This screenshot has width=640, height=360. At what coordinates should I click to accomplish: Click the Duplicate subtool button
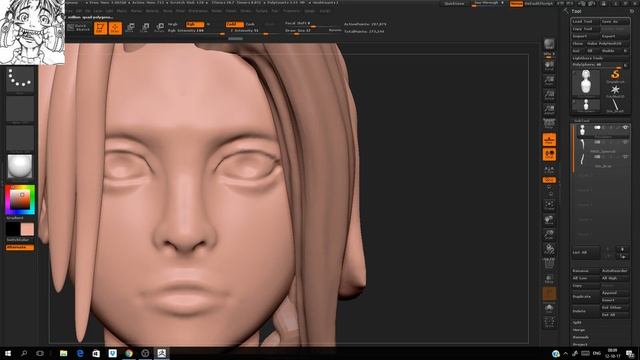[585, 296]
